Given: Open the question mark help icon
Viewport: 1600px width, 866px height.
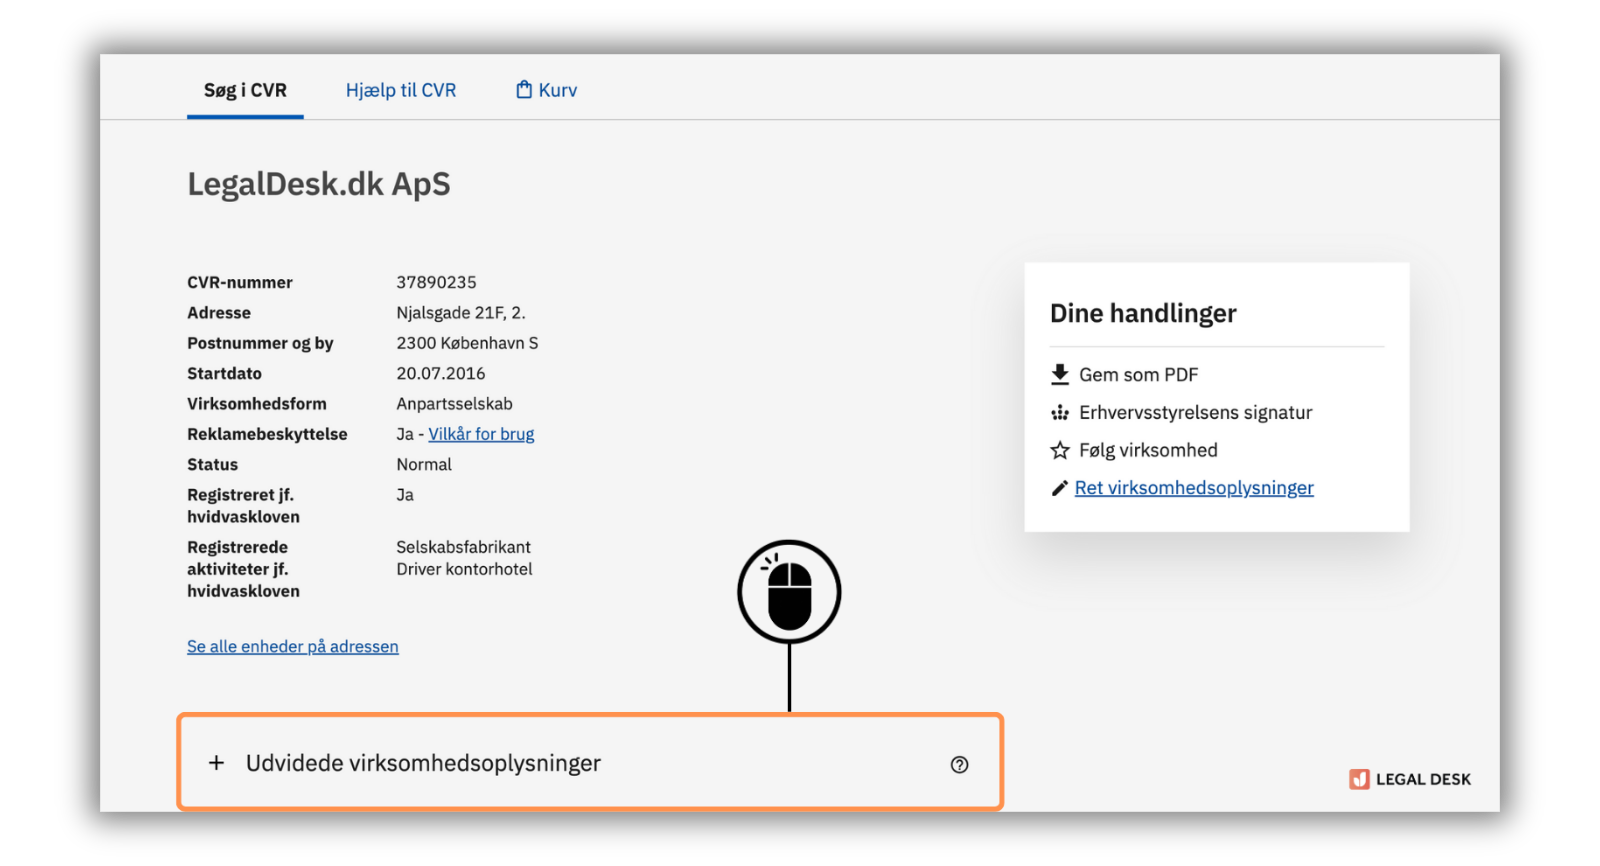Looking at the screenshot, I should tap(959, 765).
